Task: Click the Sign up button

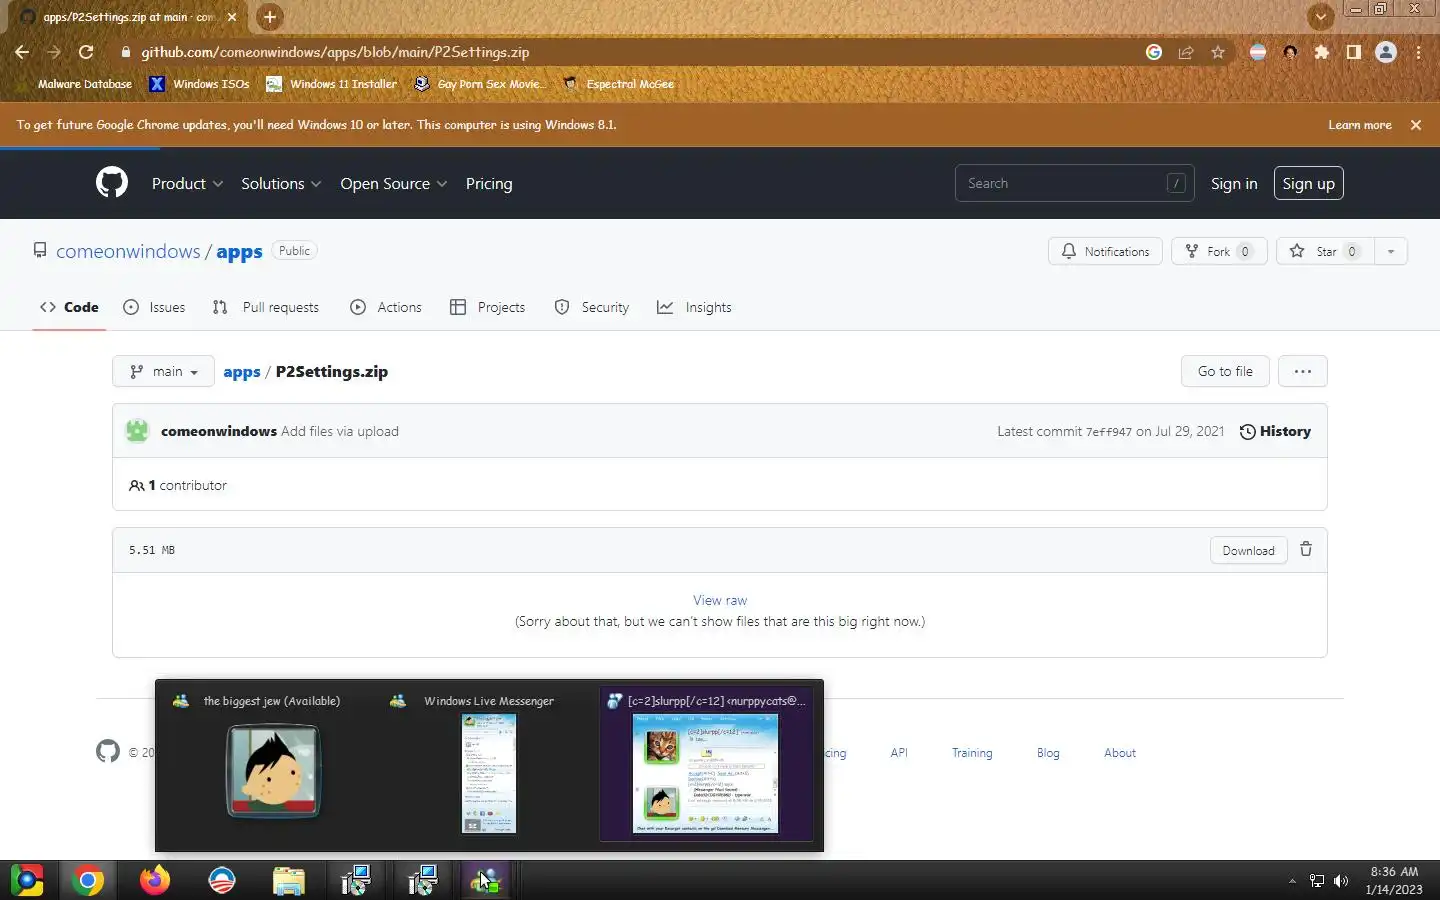Action: click(1308, 183)
